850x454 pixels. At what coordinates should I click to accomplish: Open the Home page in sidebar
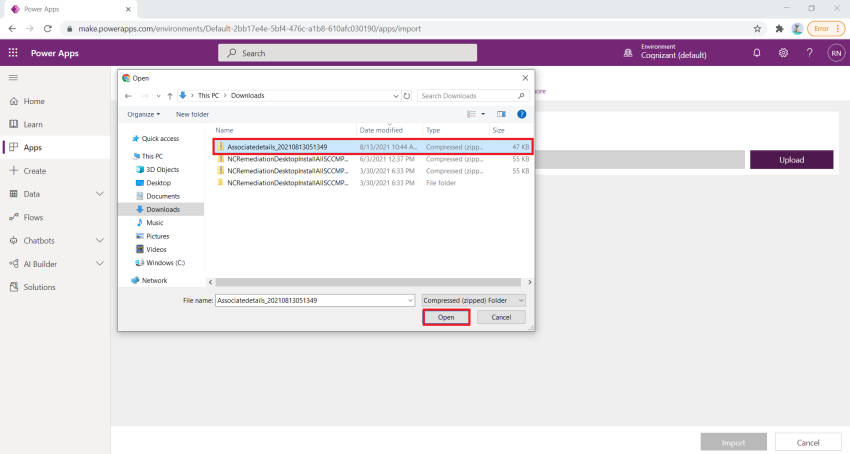(x=34, y=101)
